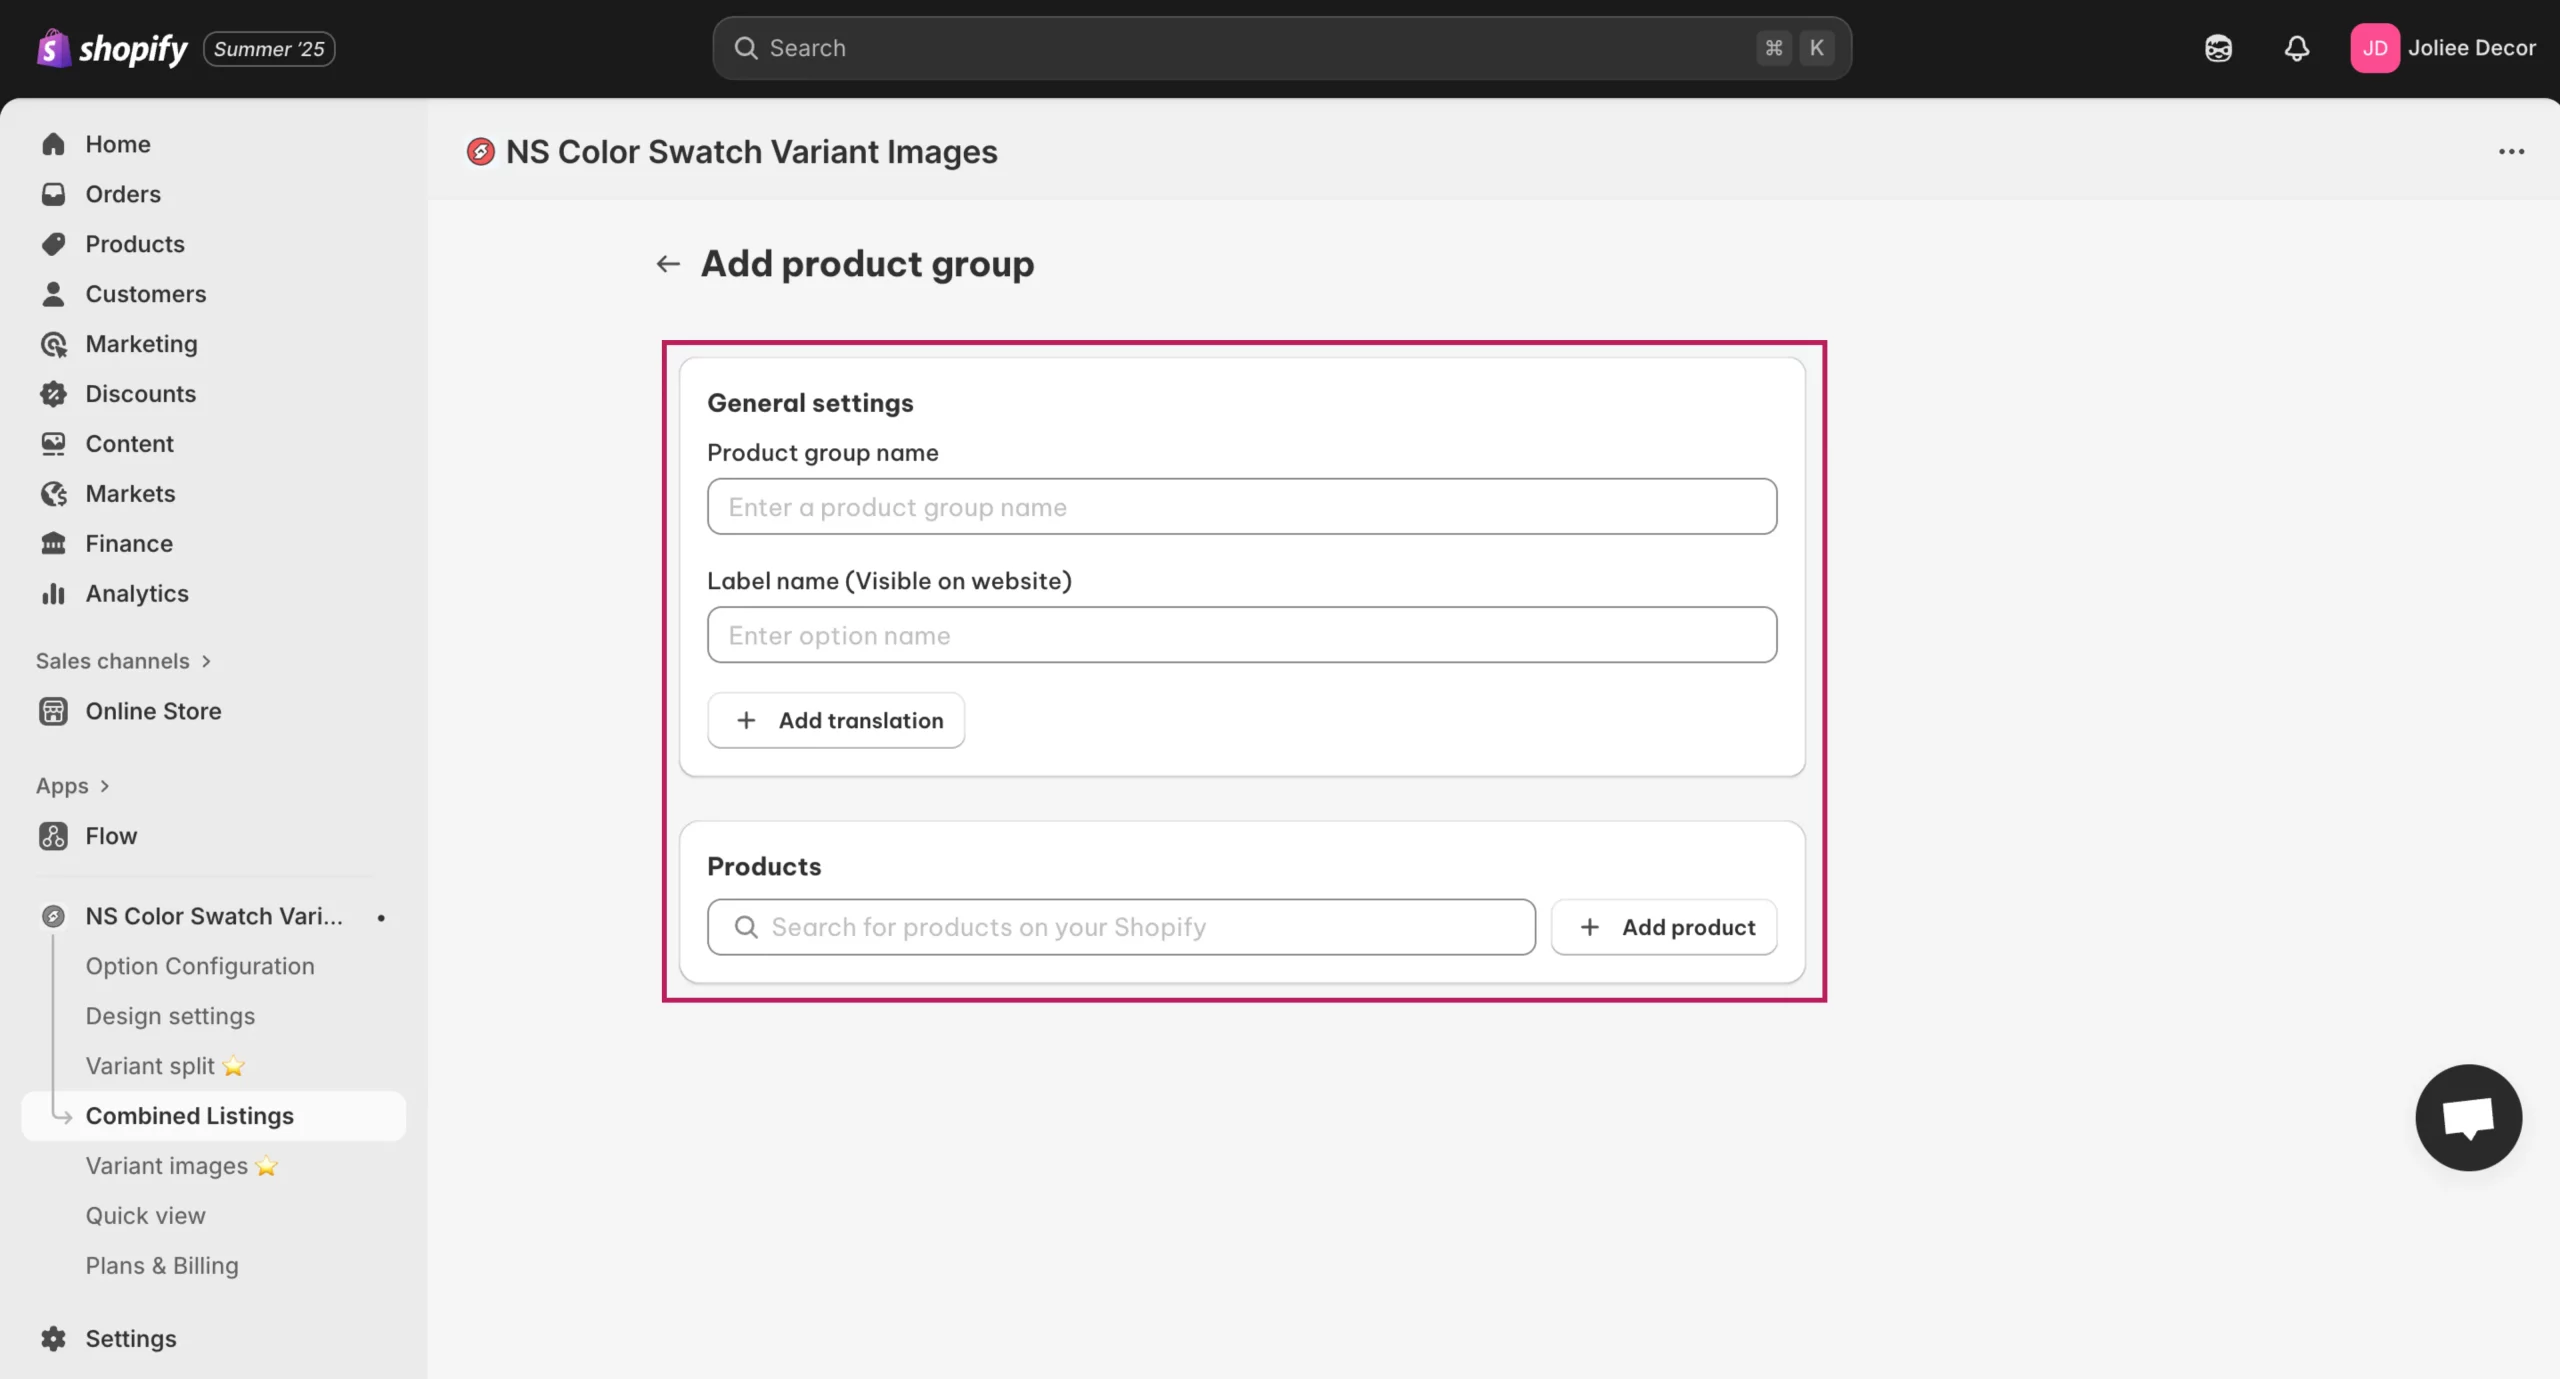The image size is (2560, 1379).
Task: Select Option Configuration in app submenu
Action: (x=200, y=966)
